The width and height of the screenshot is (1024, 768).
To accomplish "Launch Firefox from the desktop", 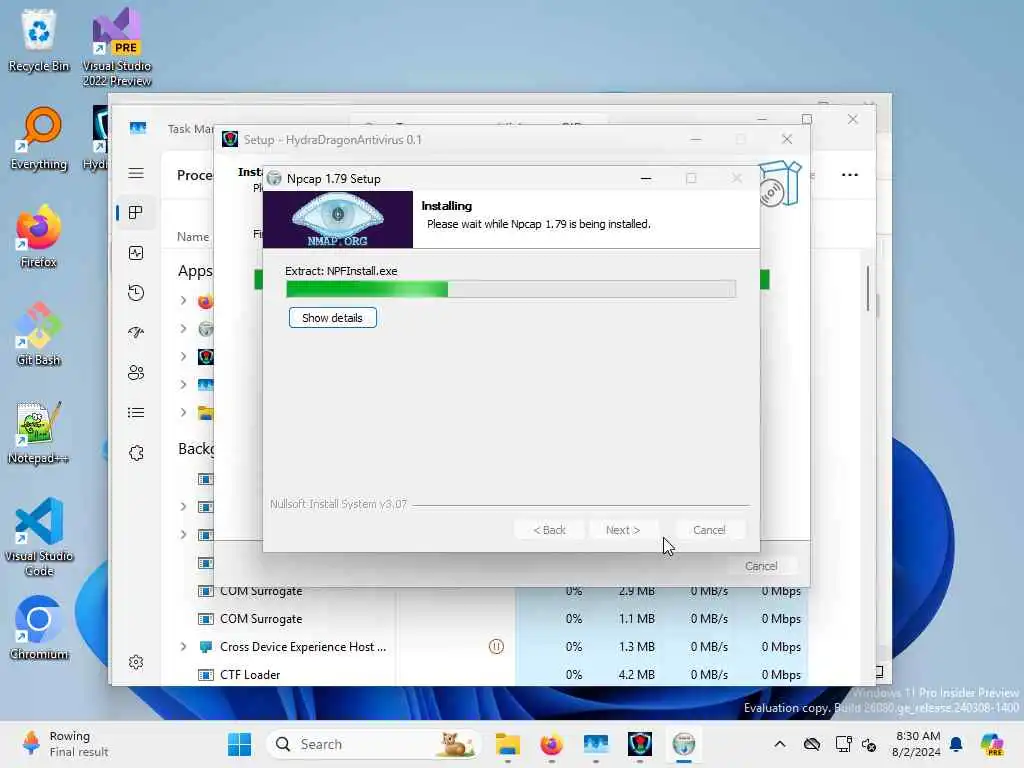I will pyautogui.click(x=39, y=236).
